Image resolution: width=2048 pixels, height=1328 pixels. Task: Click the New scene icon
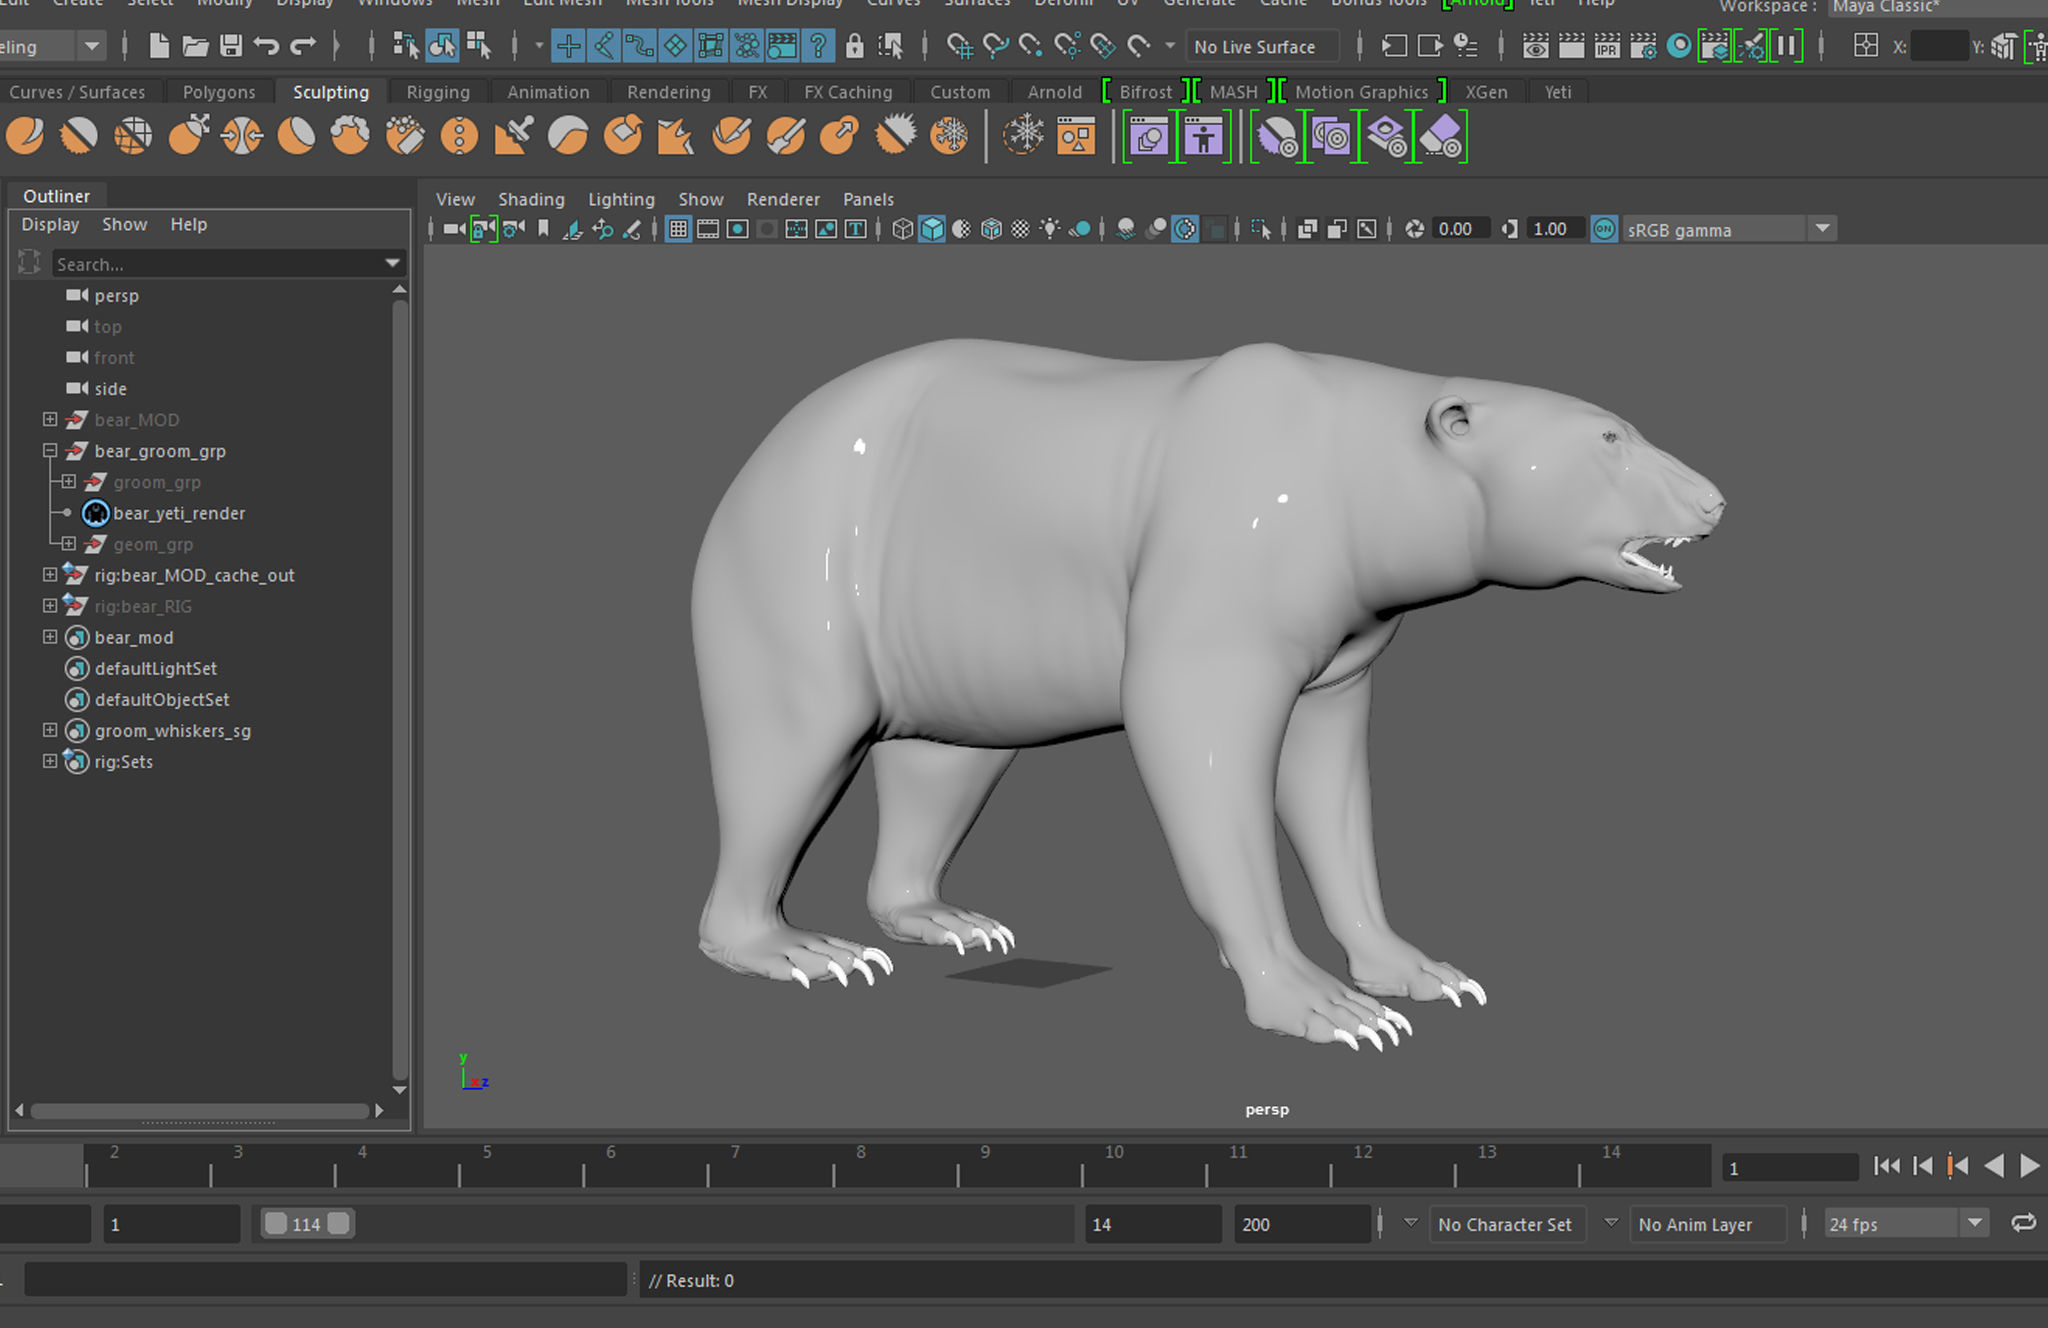(x=159, y=45)
